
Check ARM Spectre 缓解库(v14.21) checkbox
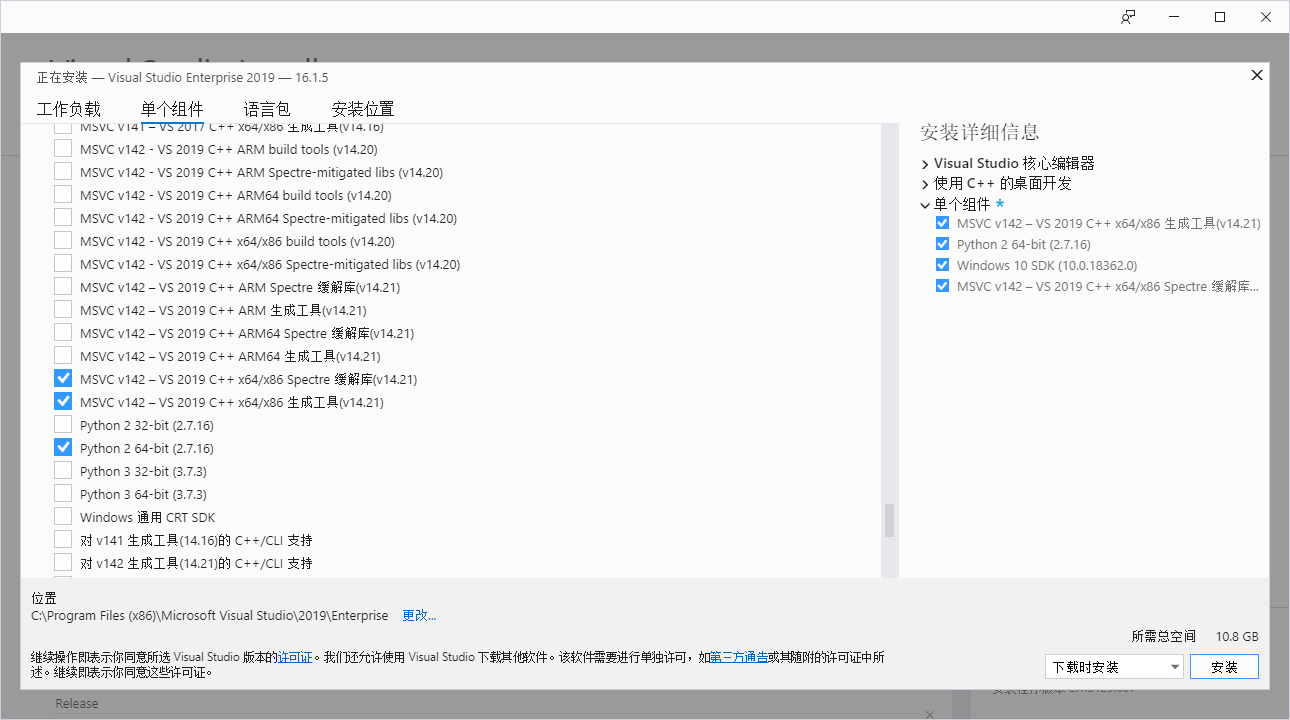(x=63, y=287)
